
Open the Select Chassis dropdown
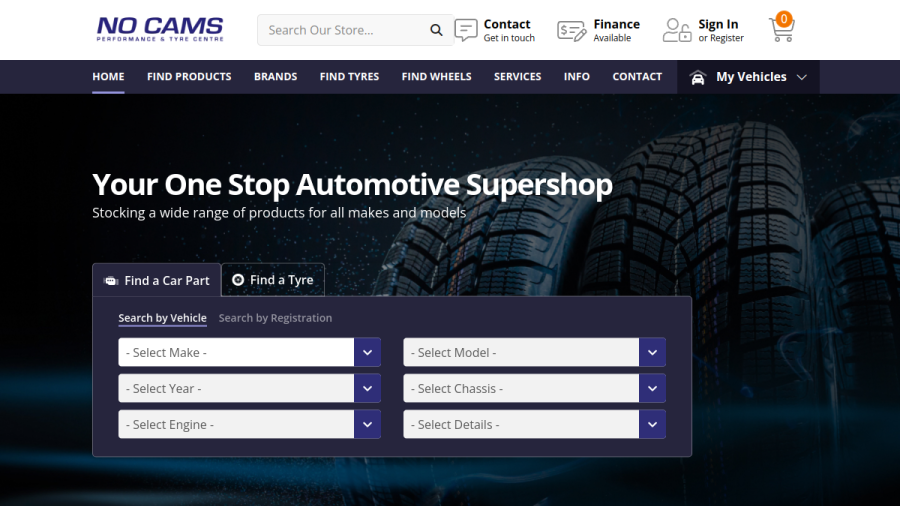[x=534, y=388]
